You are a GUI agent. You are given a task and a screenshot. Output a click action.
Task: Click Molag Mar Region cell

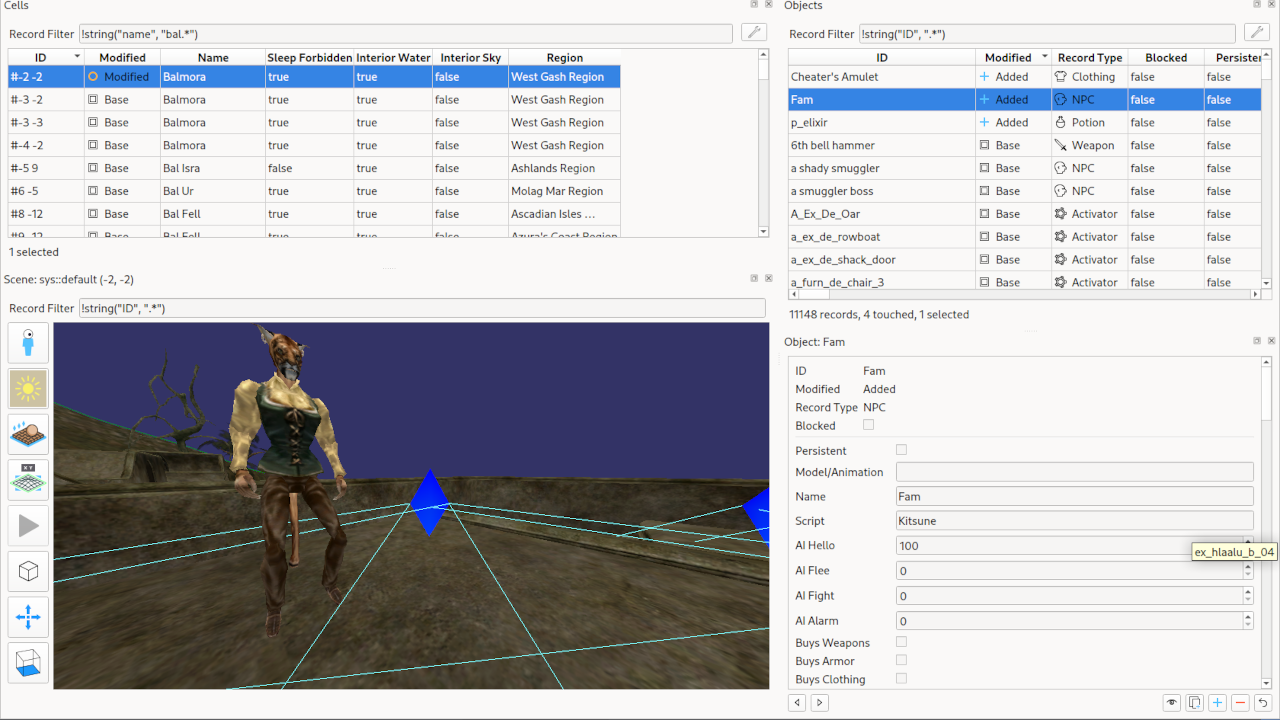pos(564,191)
